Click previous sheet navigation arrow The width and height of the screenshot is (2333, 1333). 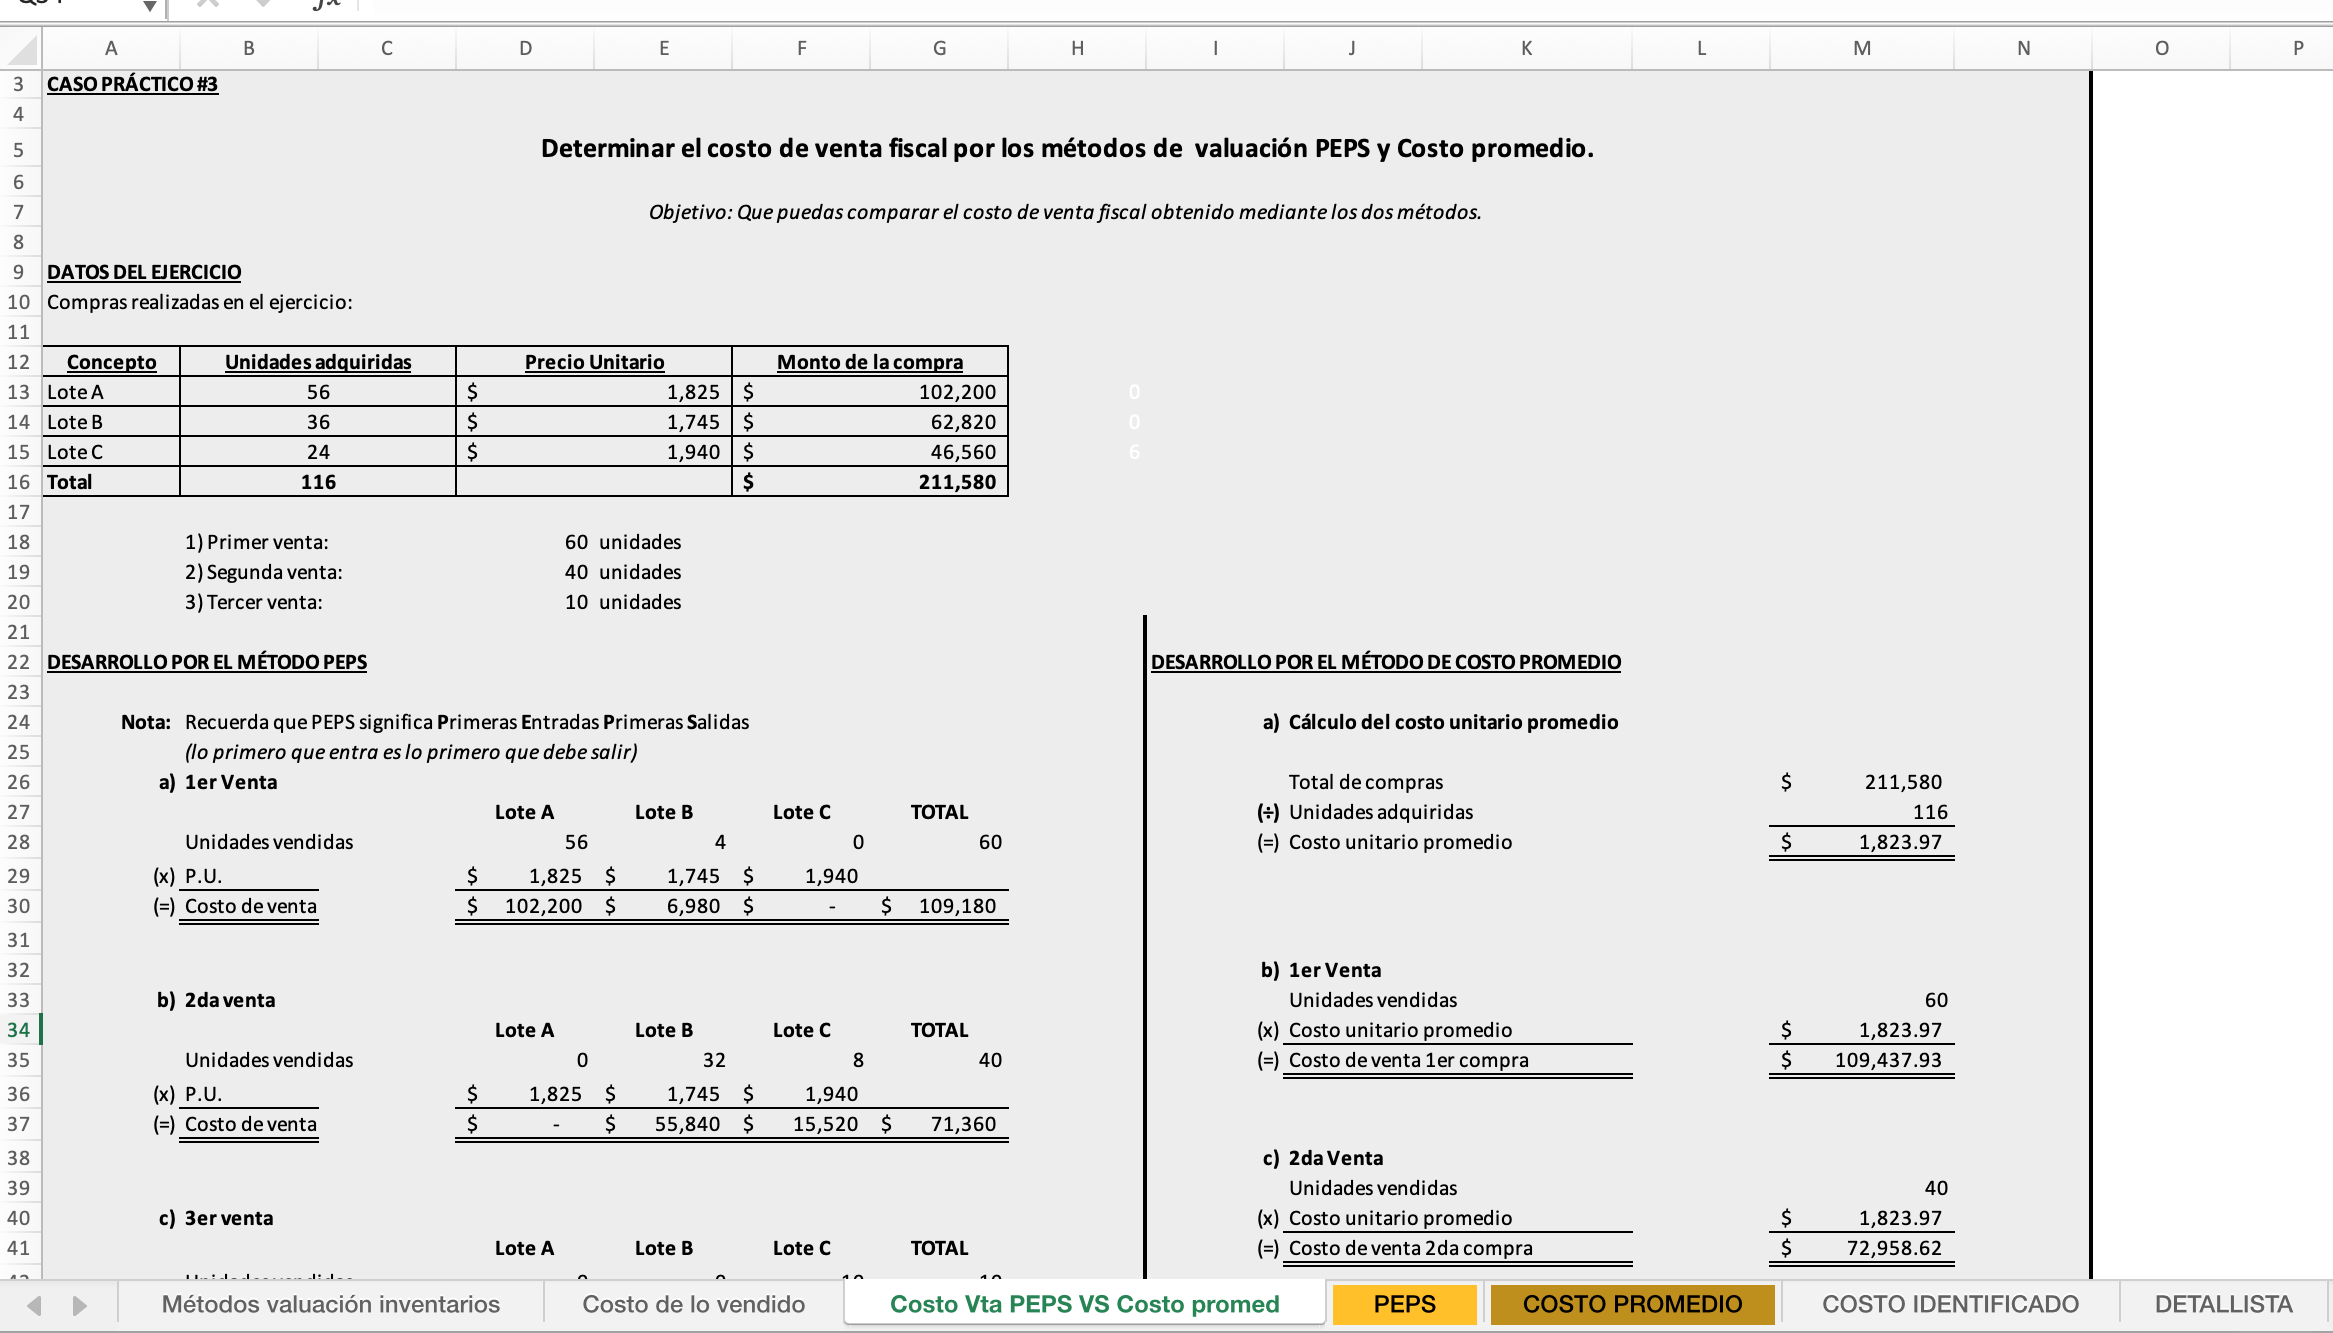(x=35, y=1305)
